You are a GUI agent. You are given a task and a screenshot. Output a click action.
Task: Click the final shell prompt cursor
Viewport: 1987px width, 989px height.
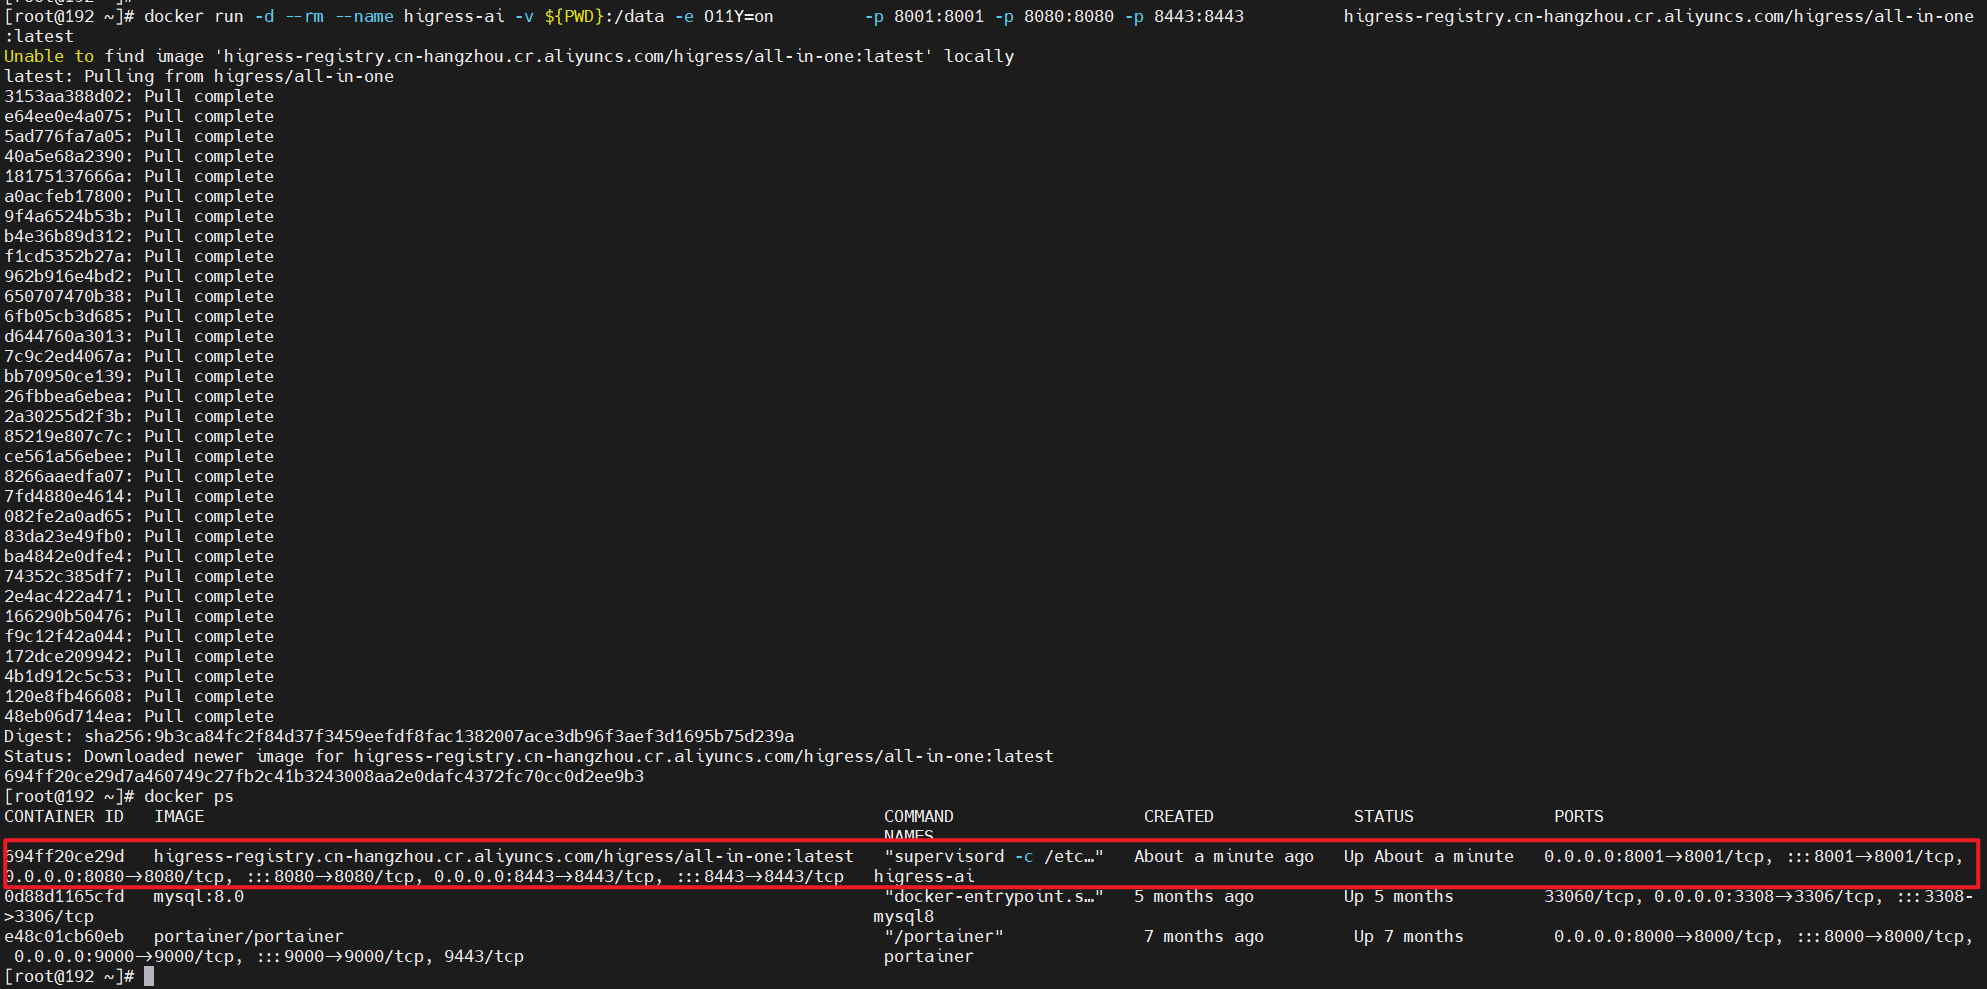point(149,976)
